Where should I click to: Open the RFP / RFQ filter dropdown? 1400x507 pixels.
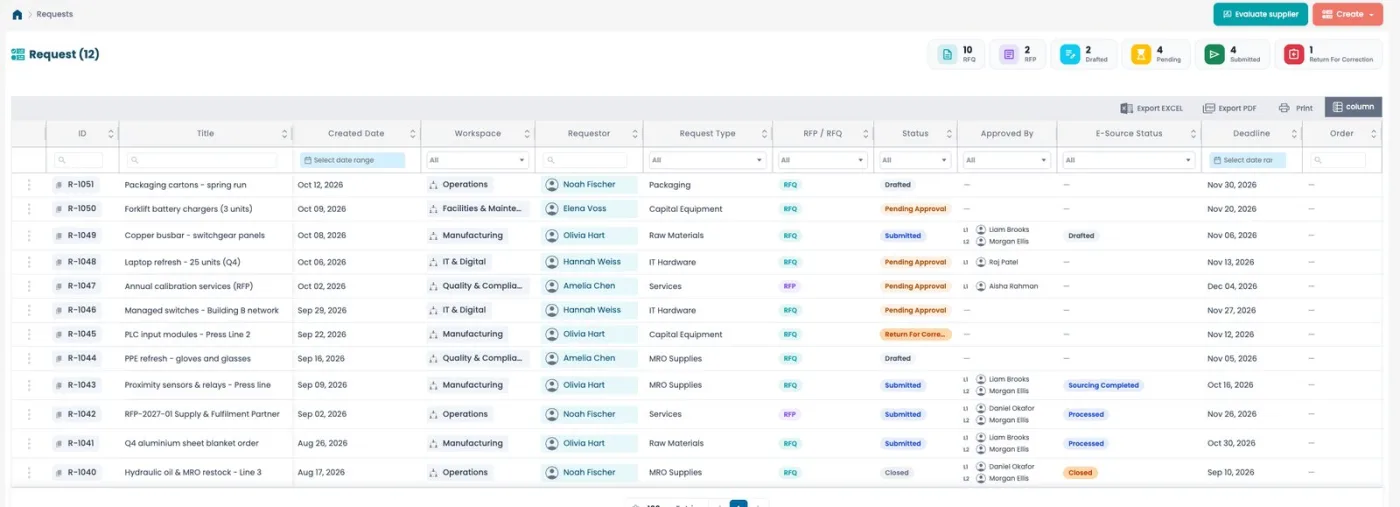[822, 160]
